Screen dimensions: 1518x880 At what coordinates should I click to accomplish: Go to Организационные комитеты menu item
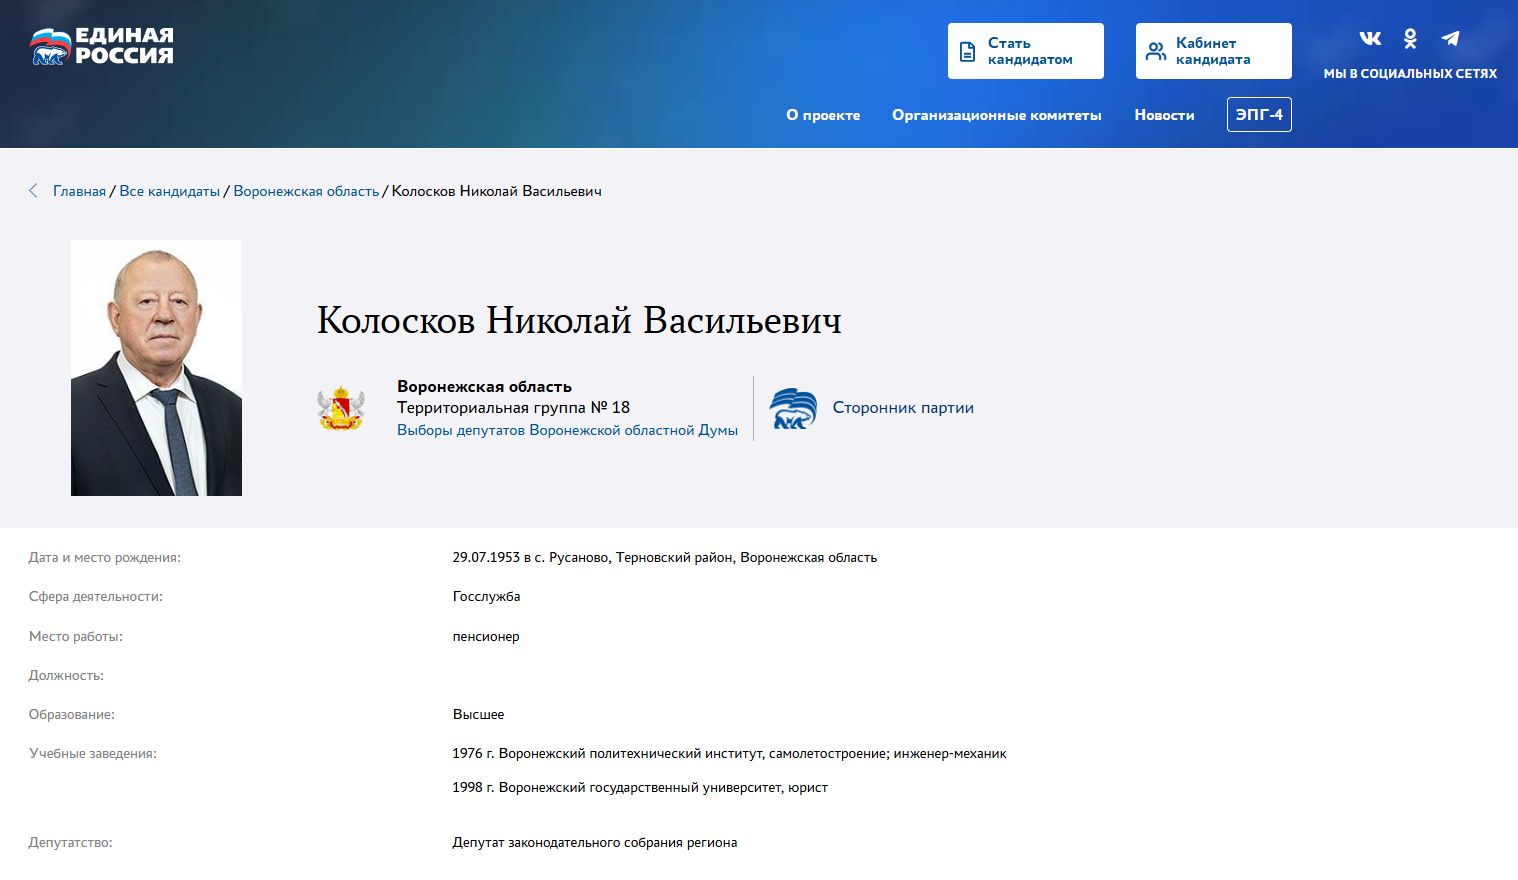(x=996, y=115)
